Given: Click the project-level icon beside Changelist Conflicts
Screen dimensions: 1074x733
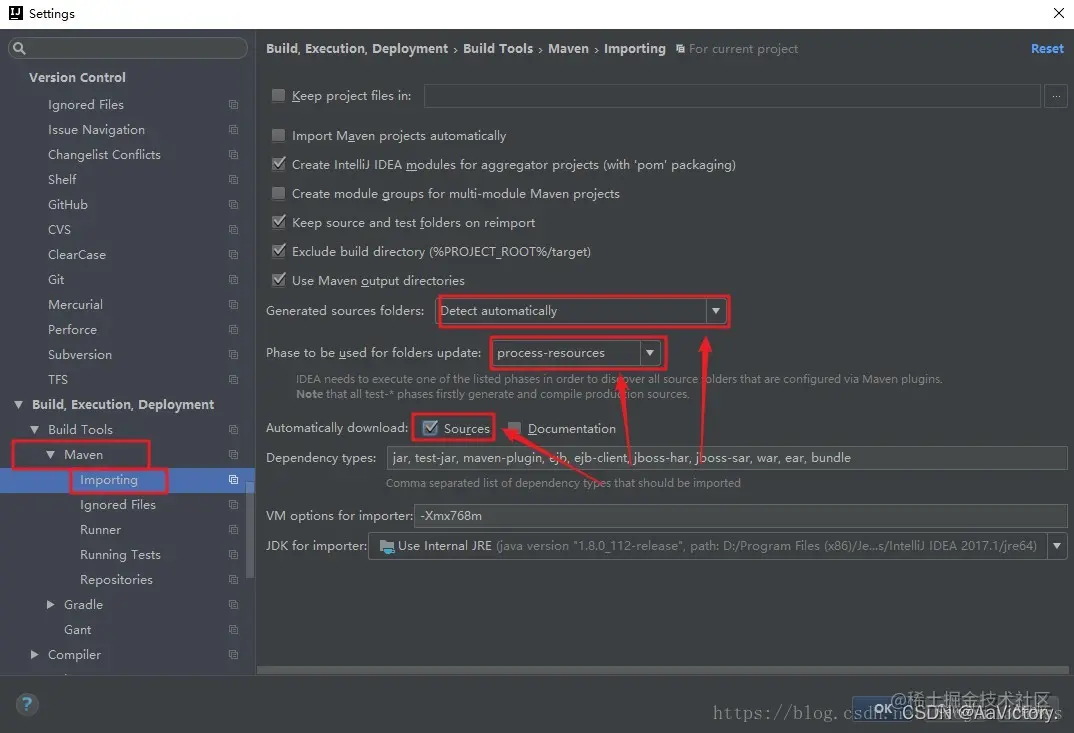Looking at the screenshot, I should [233, 155].
